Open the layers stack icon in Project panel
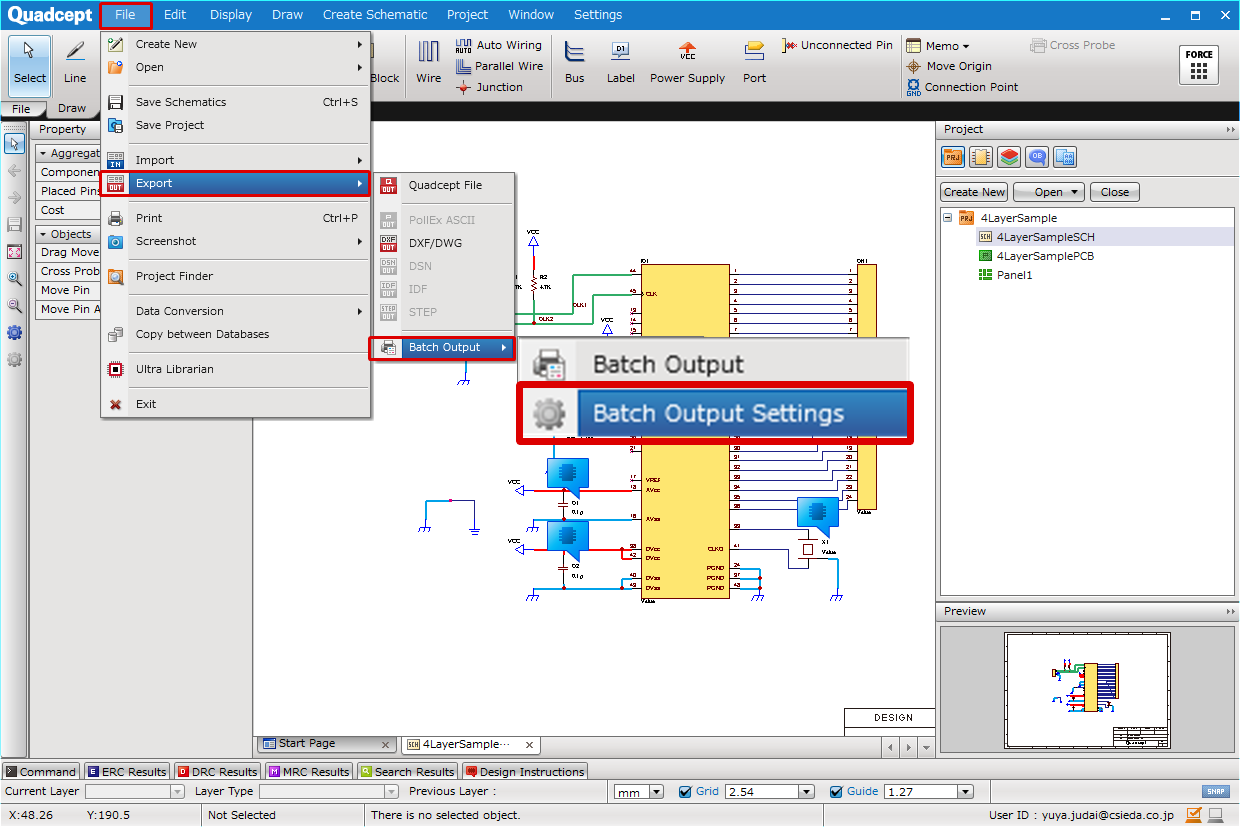This screenshot has width=1240, height=827. click(1009, 157)
